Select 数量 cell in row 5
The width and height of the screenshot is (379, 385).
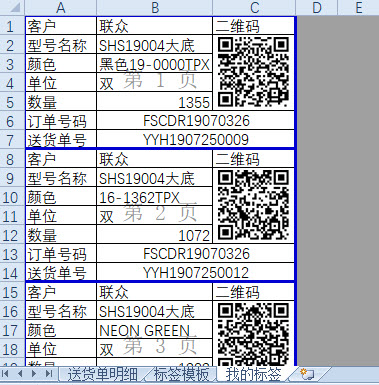pyautogui.click(x=61, y=102)
